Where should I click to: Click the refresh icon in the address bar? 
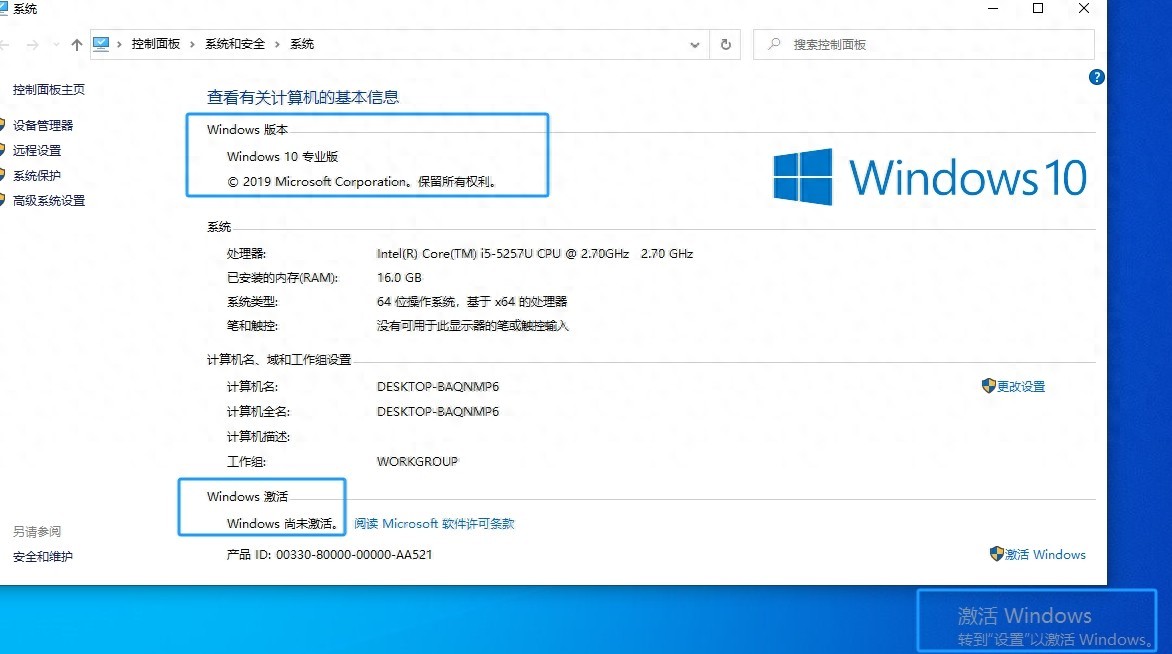point(725,44)
